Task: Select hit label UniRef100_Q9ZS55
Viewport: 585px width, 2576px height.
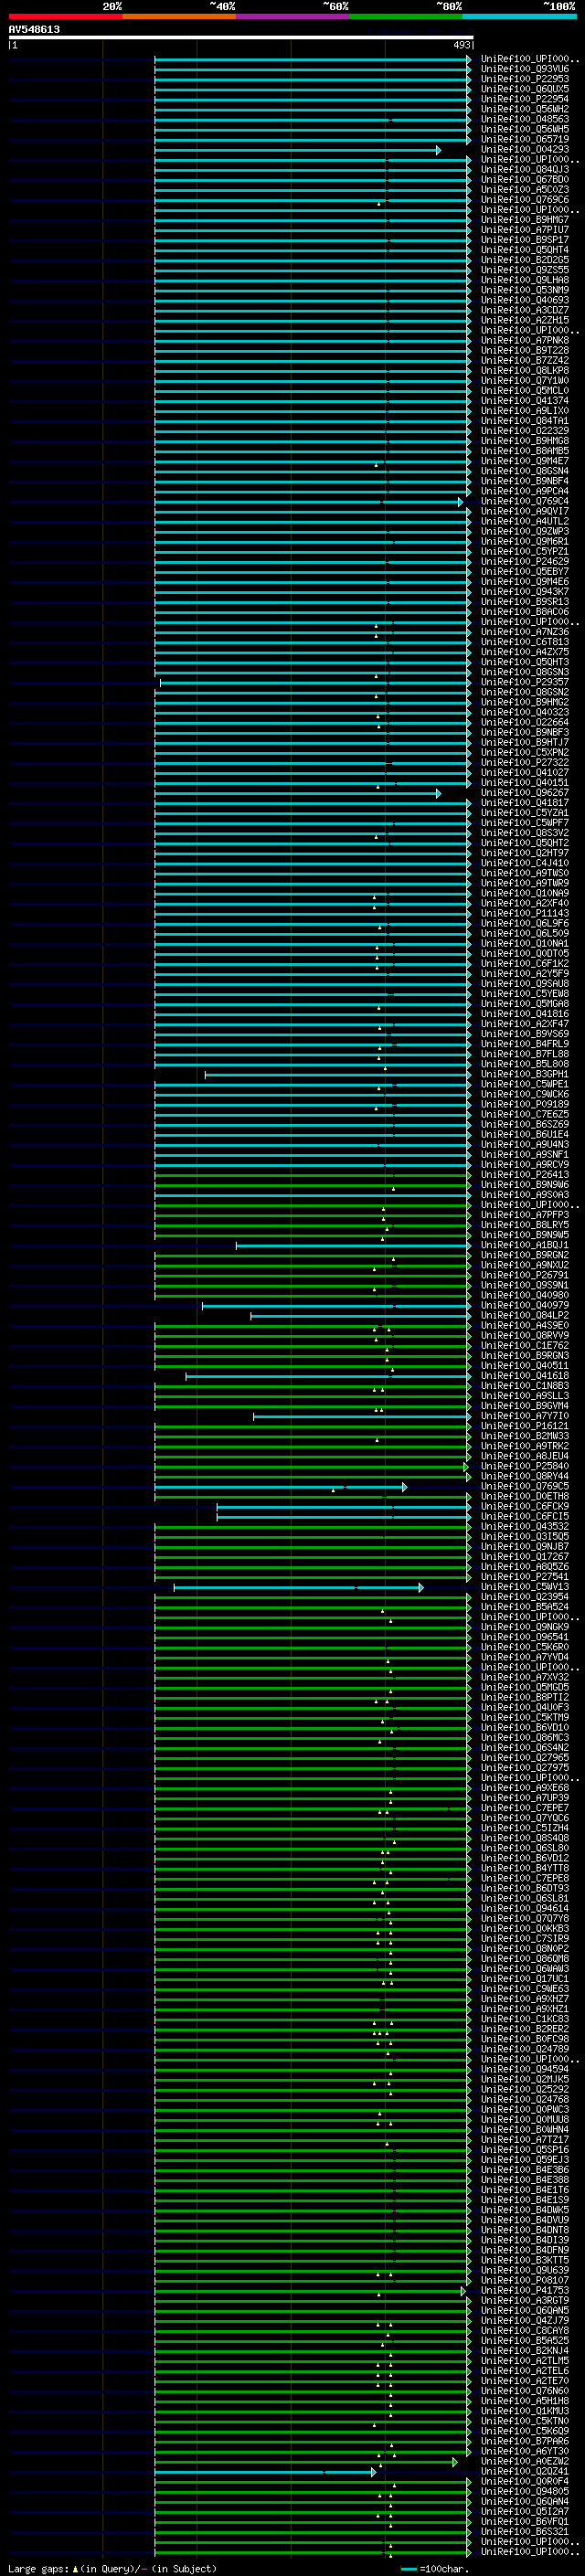Action: [x=525, y=270]
